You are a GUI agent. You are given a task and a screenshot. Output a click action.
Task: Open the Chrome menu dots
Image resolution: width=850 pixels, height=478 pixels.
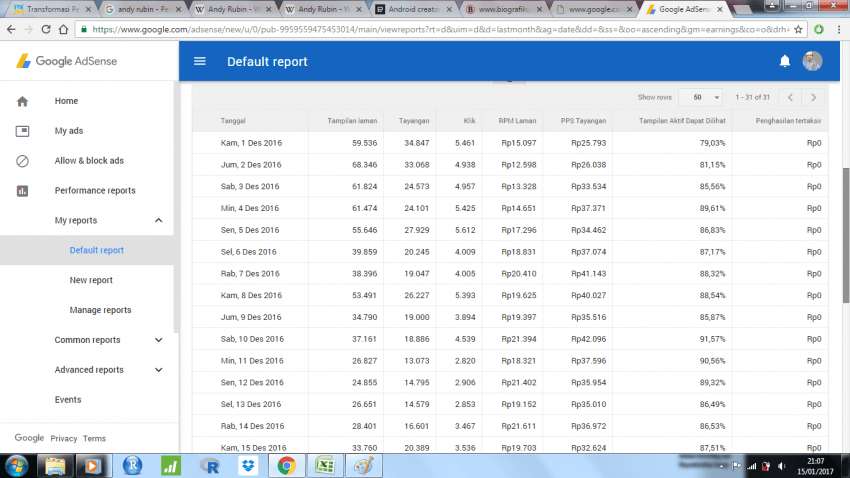[839, 29]
